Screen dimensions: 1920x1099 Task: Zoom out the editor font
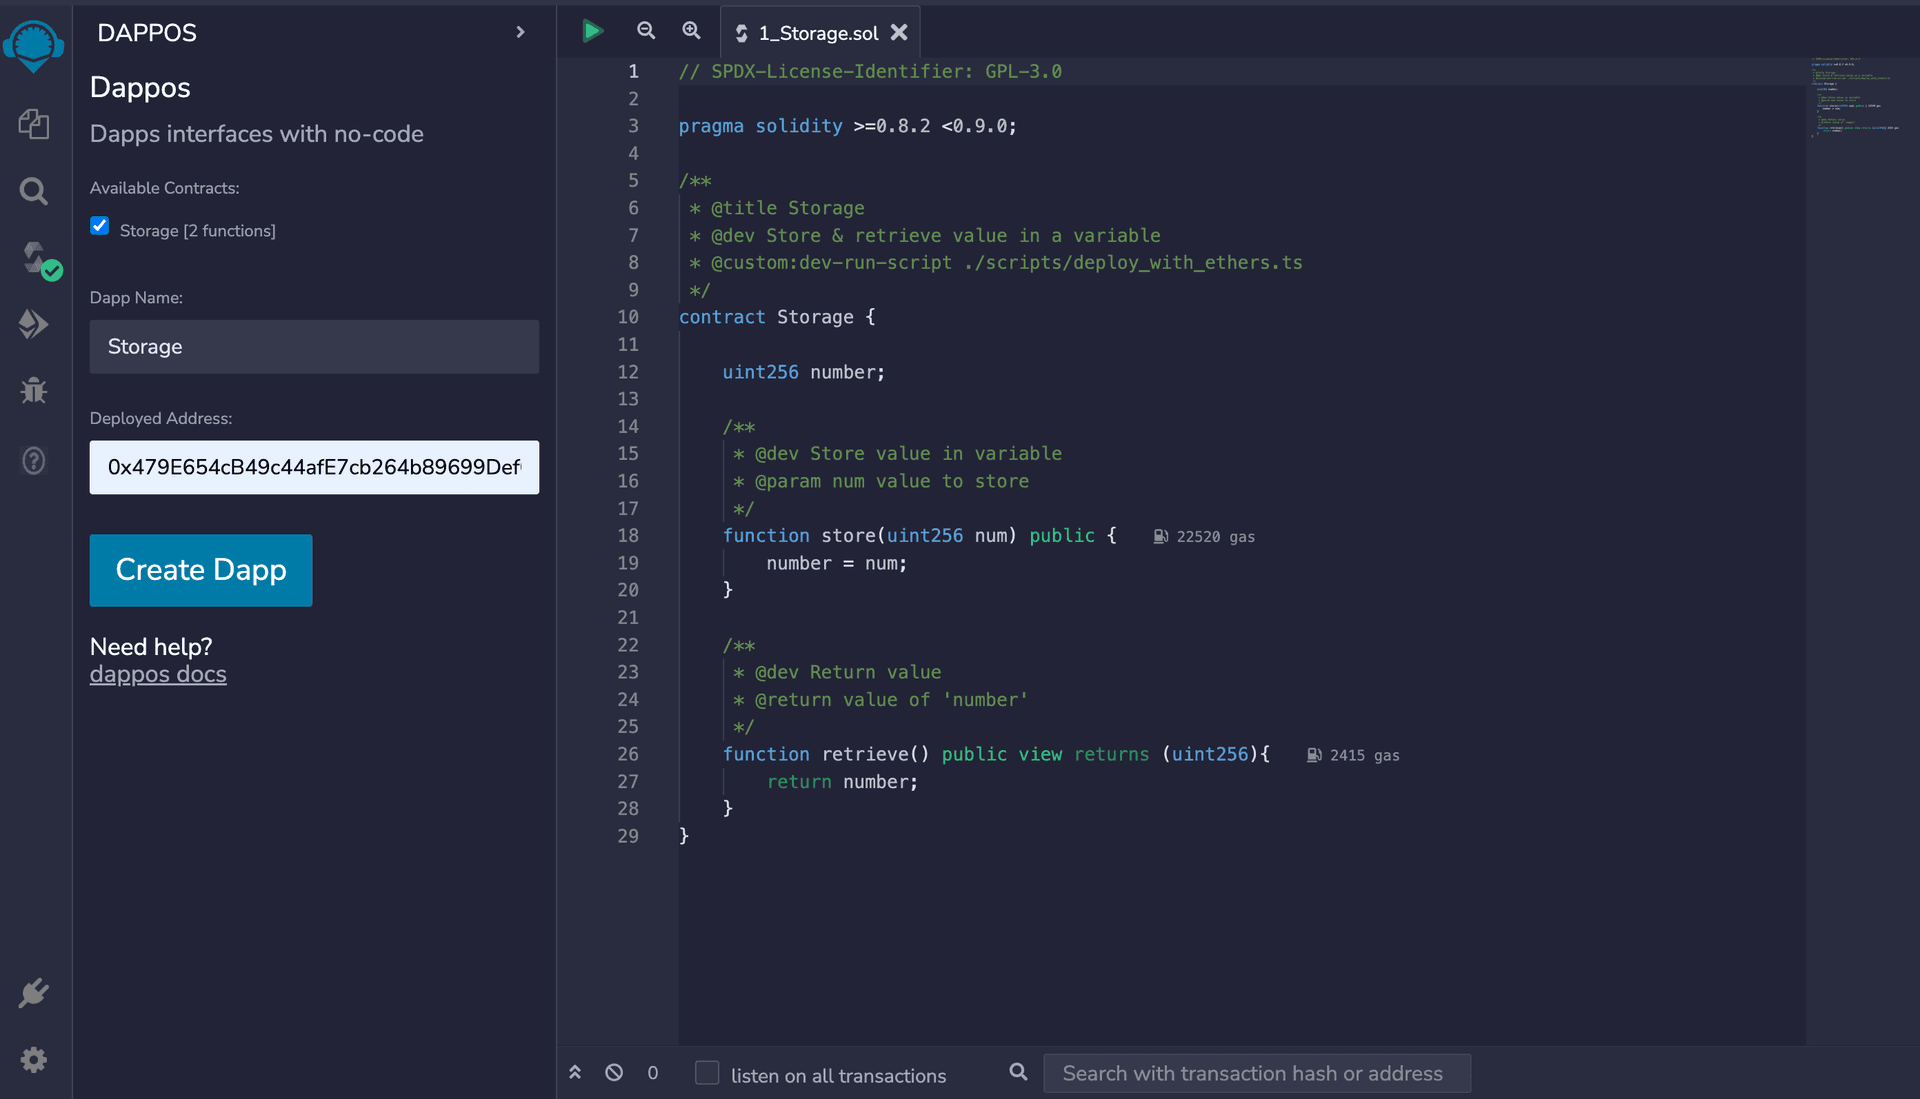(x=646, y=31)
